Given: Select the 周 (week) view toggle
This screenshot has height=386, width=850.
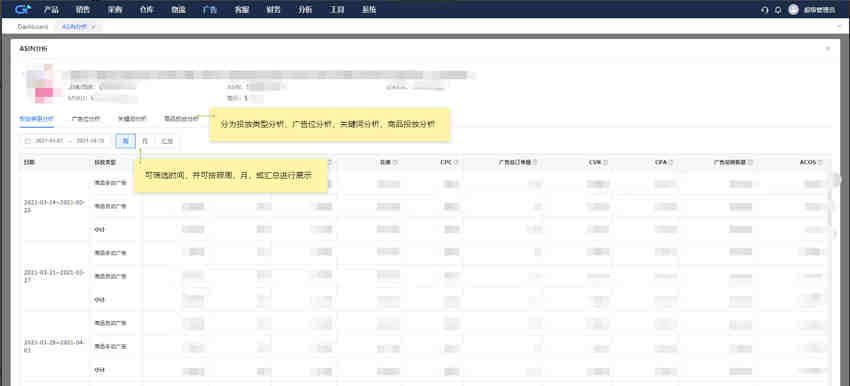Looking at the screenshot, I should (126, 141).
